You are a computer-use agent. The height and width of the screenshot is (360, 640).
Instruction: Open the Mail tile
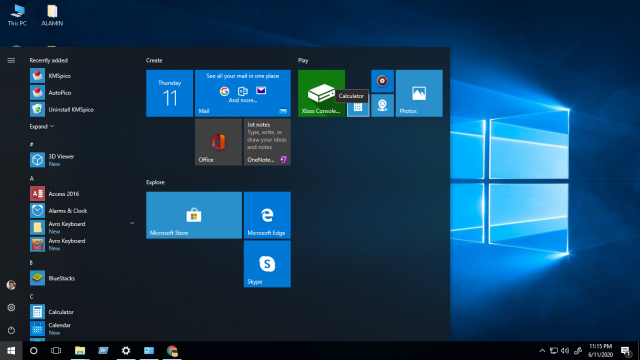tap(243, 93)
